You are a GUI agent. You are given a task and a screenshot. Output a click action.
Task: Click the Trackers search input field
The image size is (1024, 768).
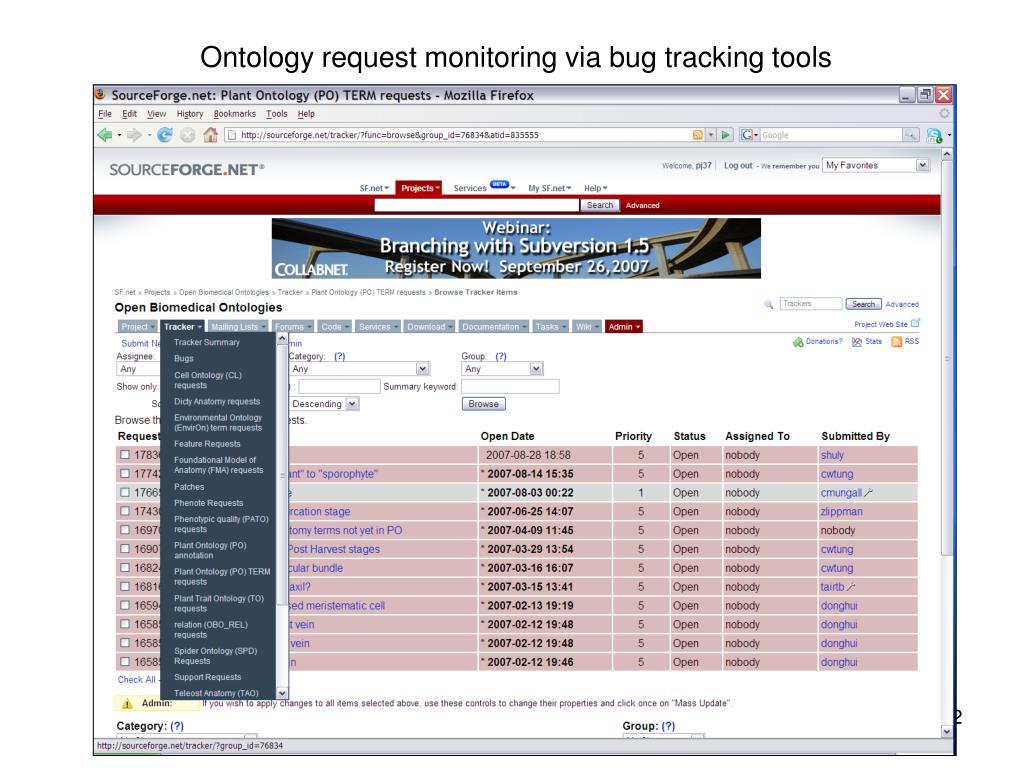(810, 304)
